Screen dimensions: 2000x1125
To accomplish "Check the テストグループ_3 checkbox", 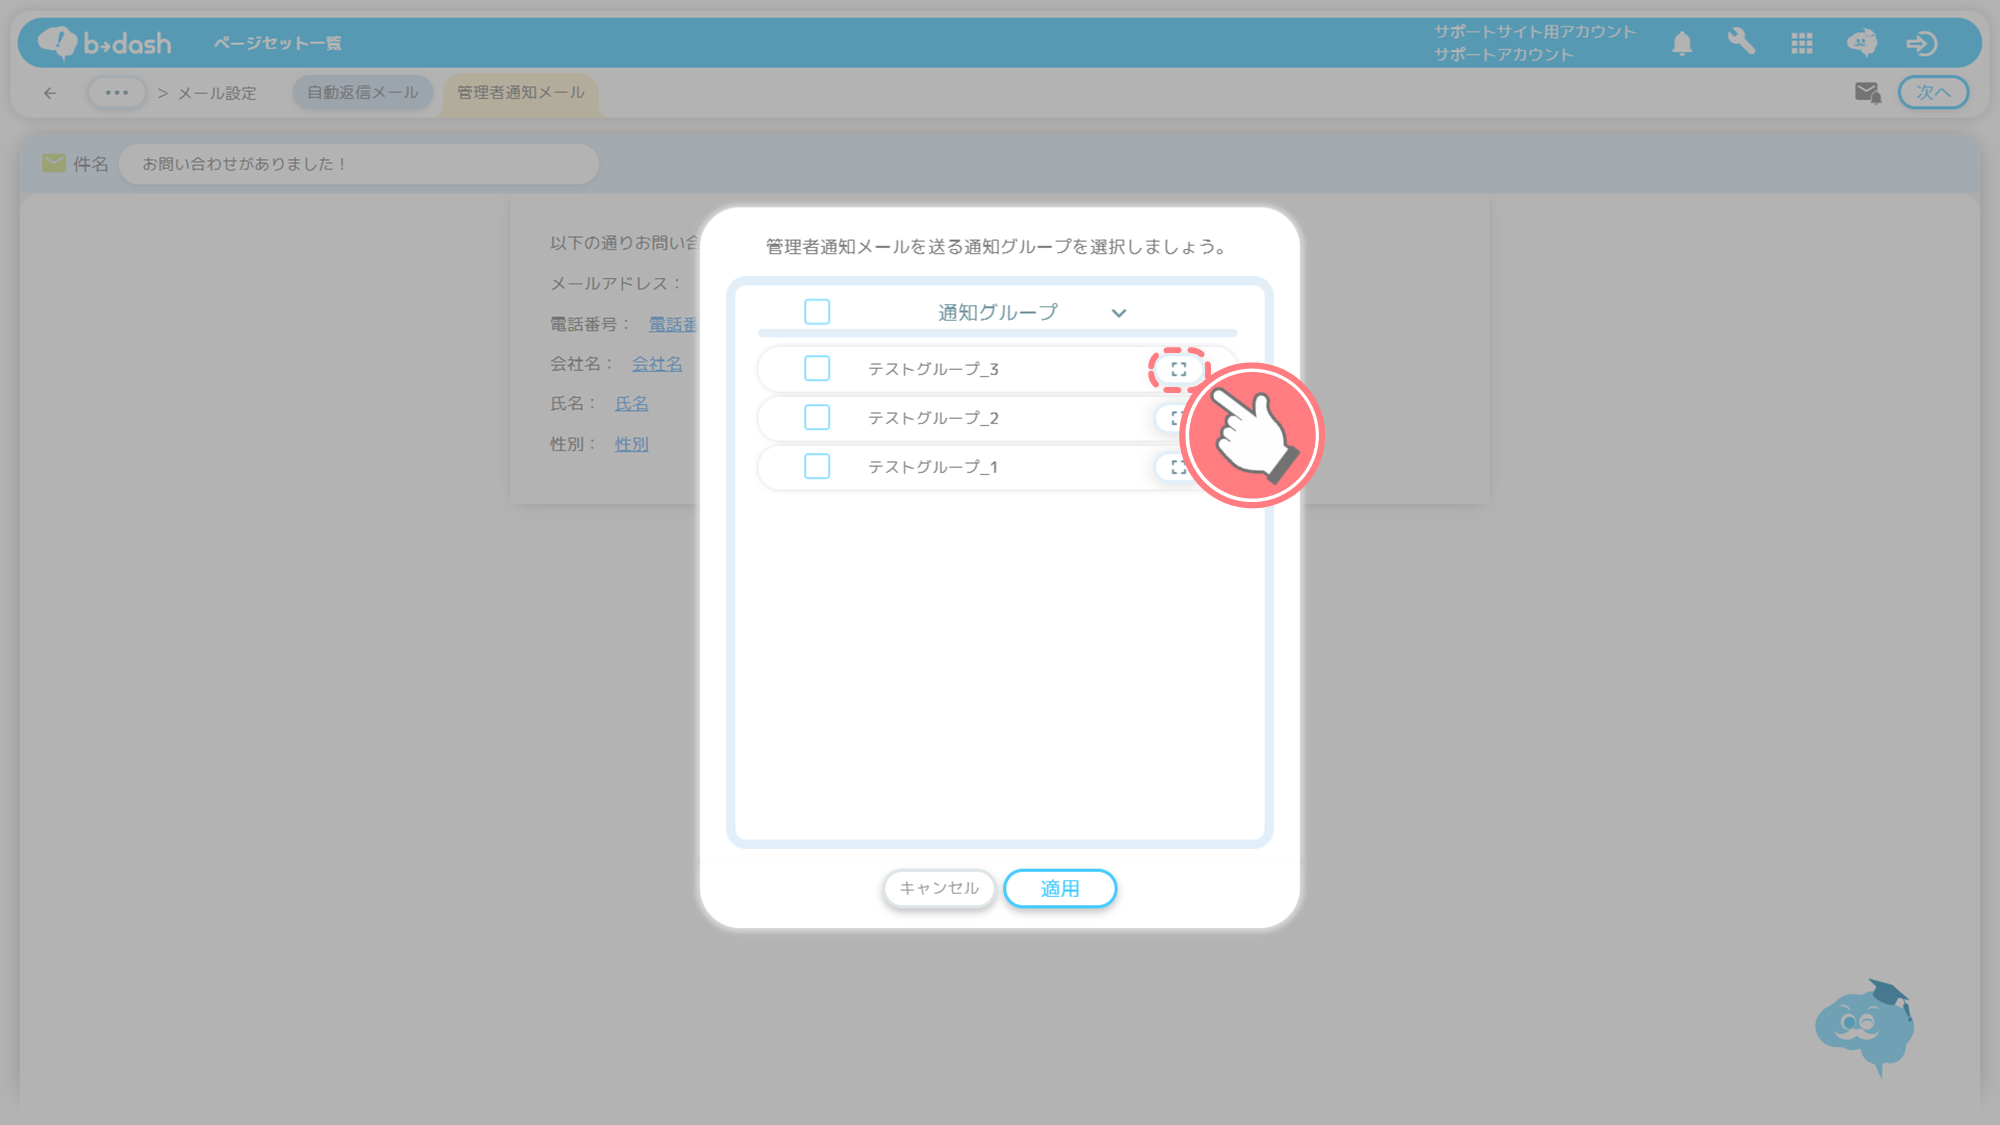I will tap(817, 368).
